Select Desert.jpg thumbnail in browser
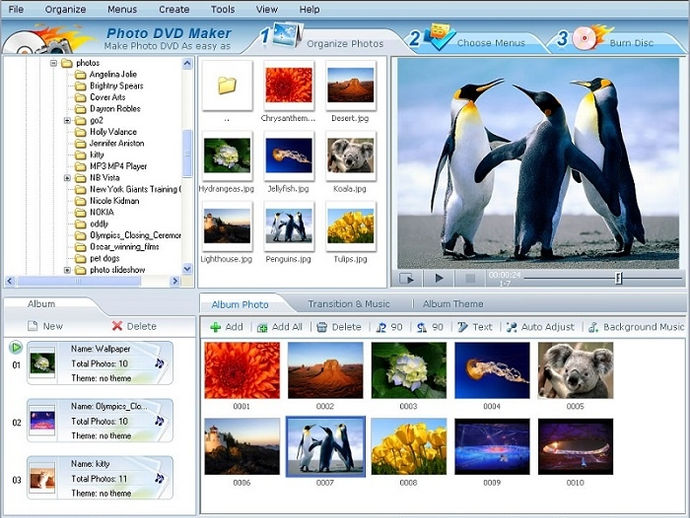Screen dimensions: 690x518 (351, 85)
